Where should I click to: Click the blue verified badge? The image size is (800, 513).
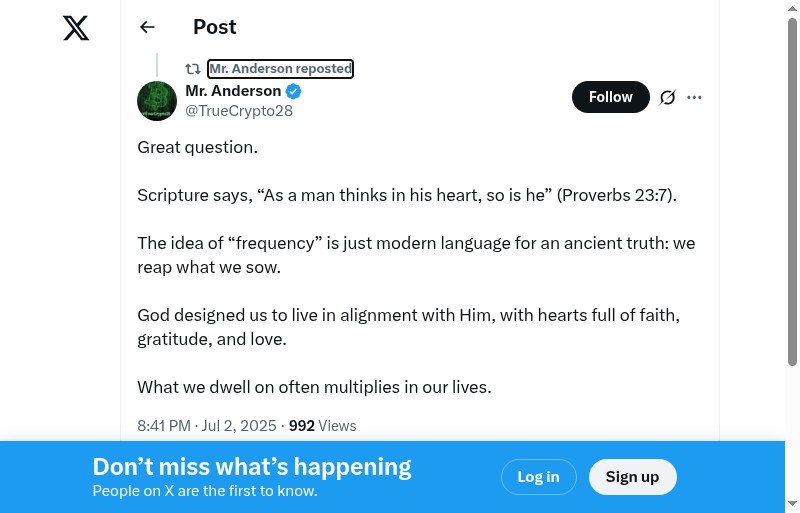(294, 91)
